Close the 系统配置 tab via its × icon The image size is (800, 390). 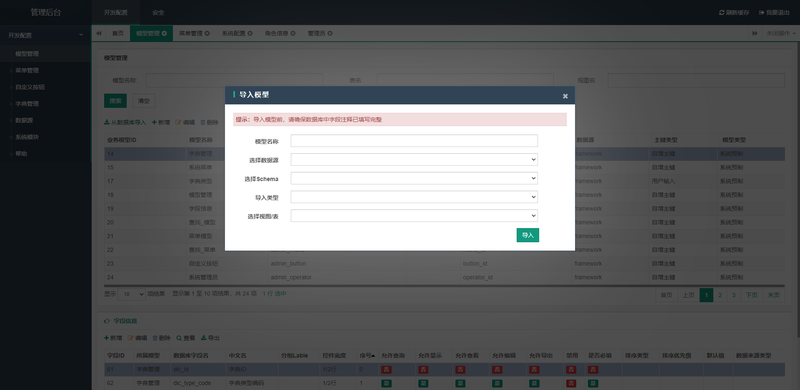[x=250, y=34]
